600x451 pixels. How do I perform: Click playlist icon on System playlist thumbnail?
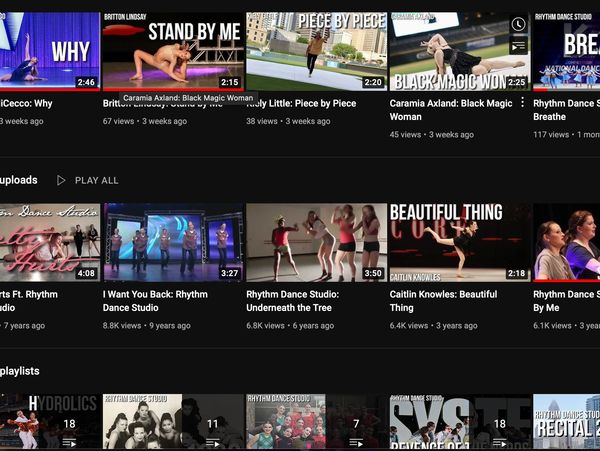tap(500, 442)
